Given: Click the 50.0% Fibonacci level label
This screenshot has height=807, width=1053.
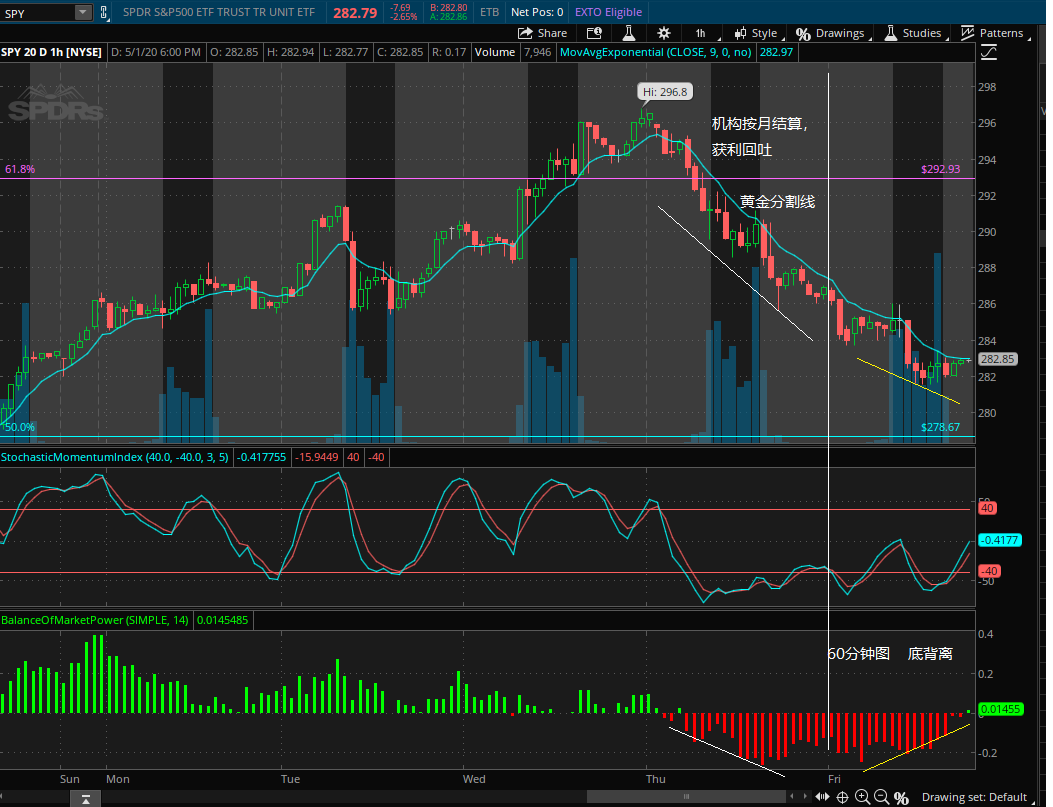Looking at the screenshot, I should point(19,427).
